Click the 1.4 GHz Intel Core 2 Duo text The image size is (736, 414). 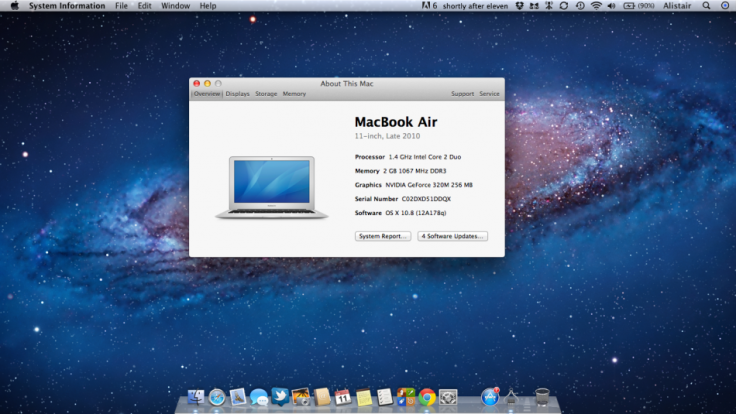425,157
